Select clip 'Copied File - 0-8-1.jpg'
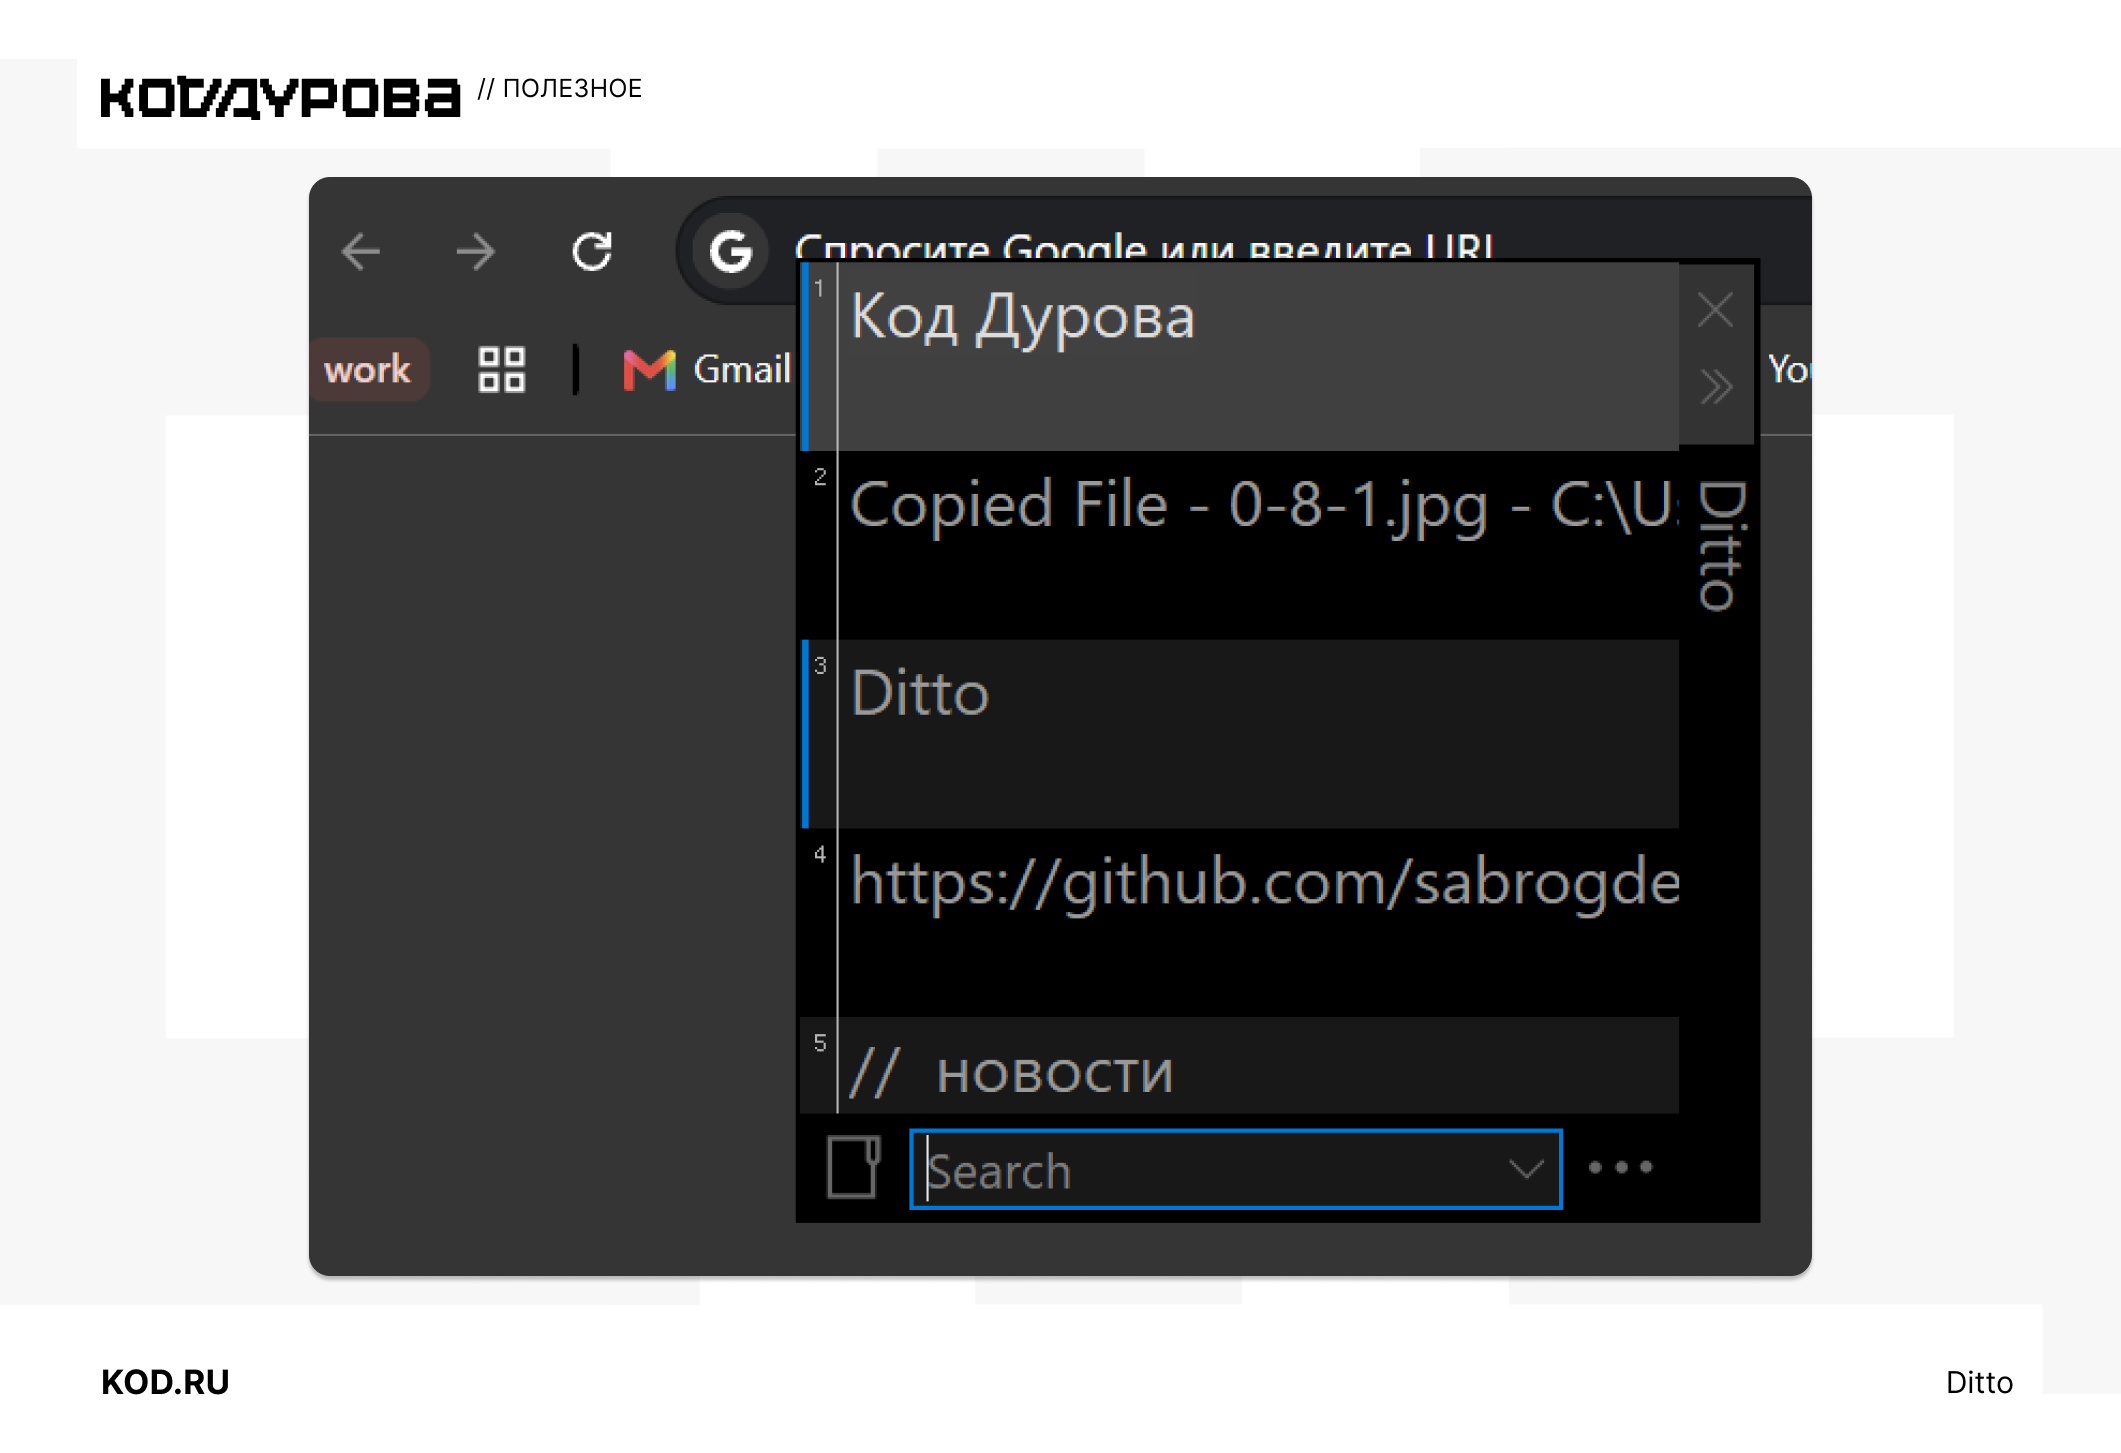The image size is (2121, 1453). [x=1240, y=545]
